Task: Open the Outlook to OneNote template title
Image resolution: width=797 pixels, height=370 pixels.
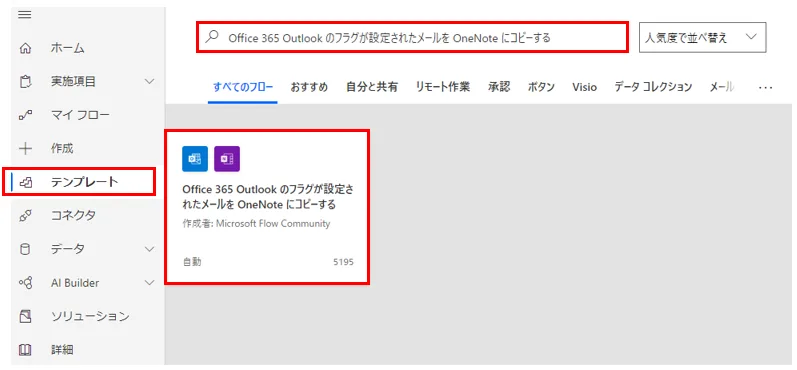Action: [268, 197]
